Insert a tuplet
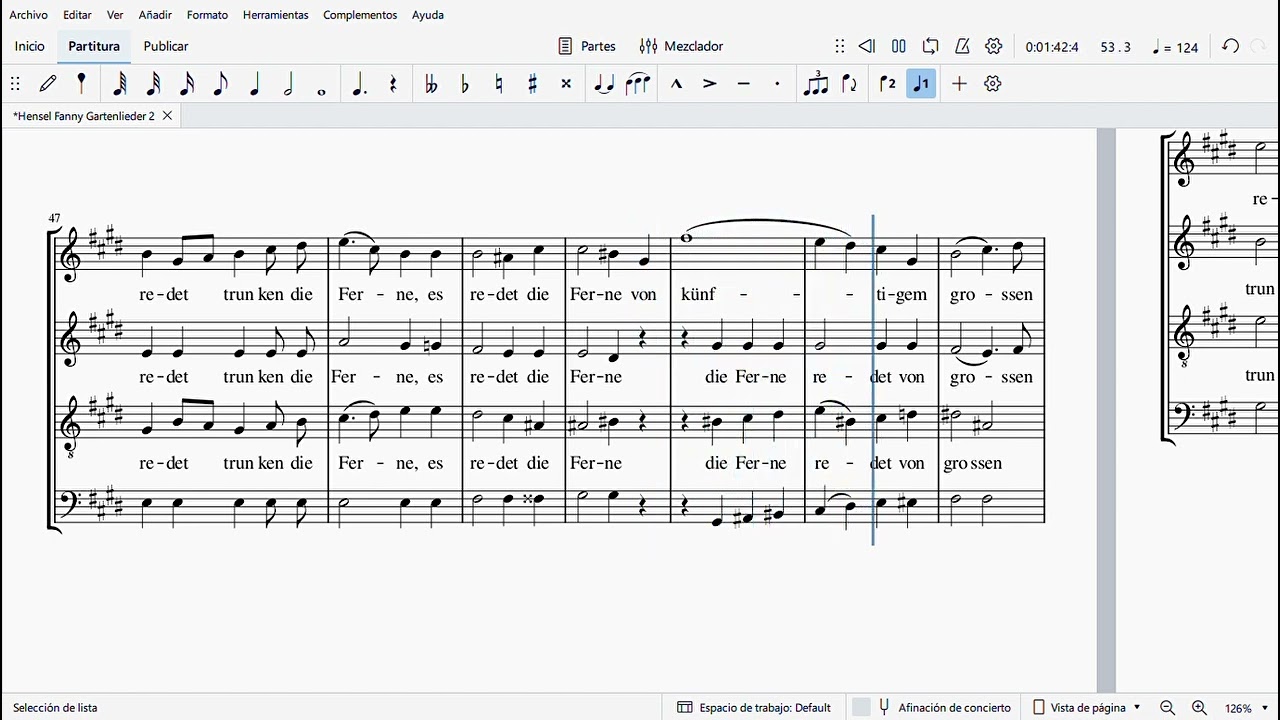Viewport: 1280px width, 720px height. point(816,84)
